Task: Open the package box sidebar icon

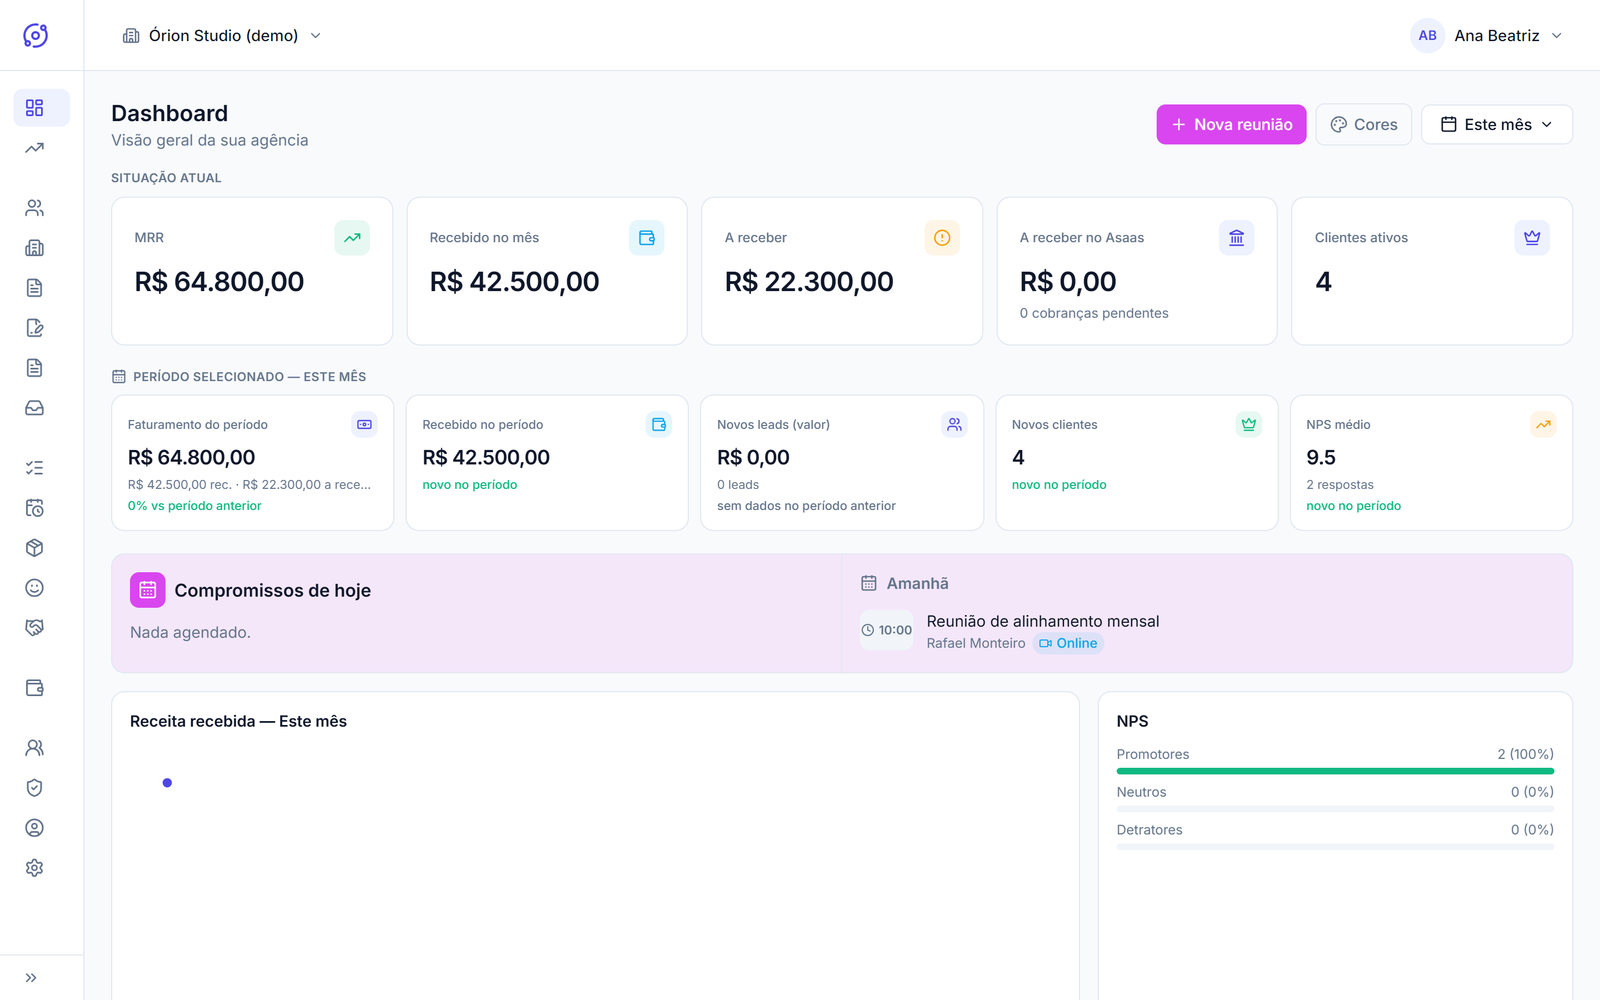Action: pyautogui.click(x=35, y=548)
